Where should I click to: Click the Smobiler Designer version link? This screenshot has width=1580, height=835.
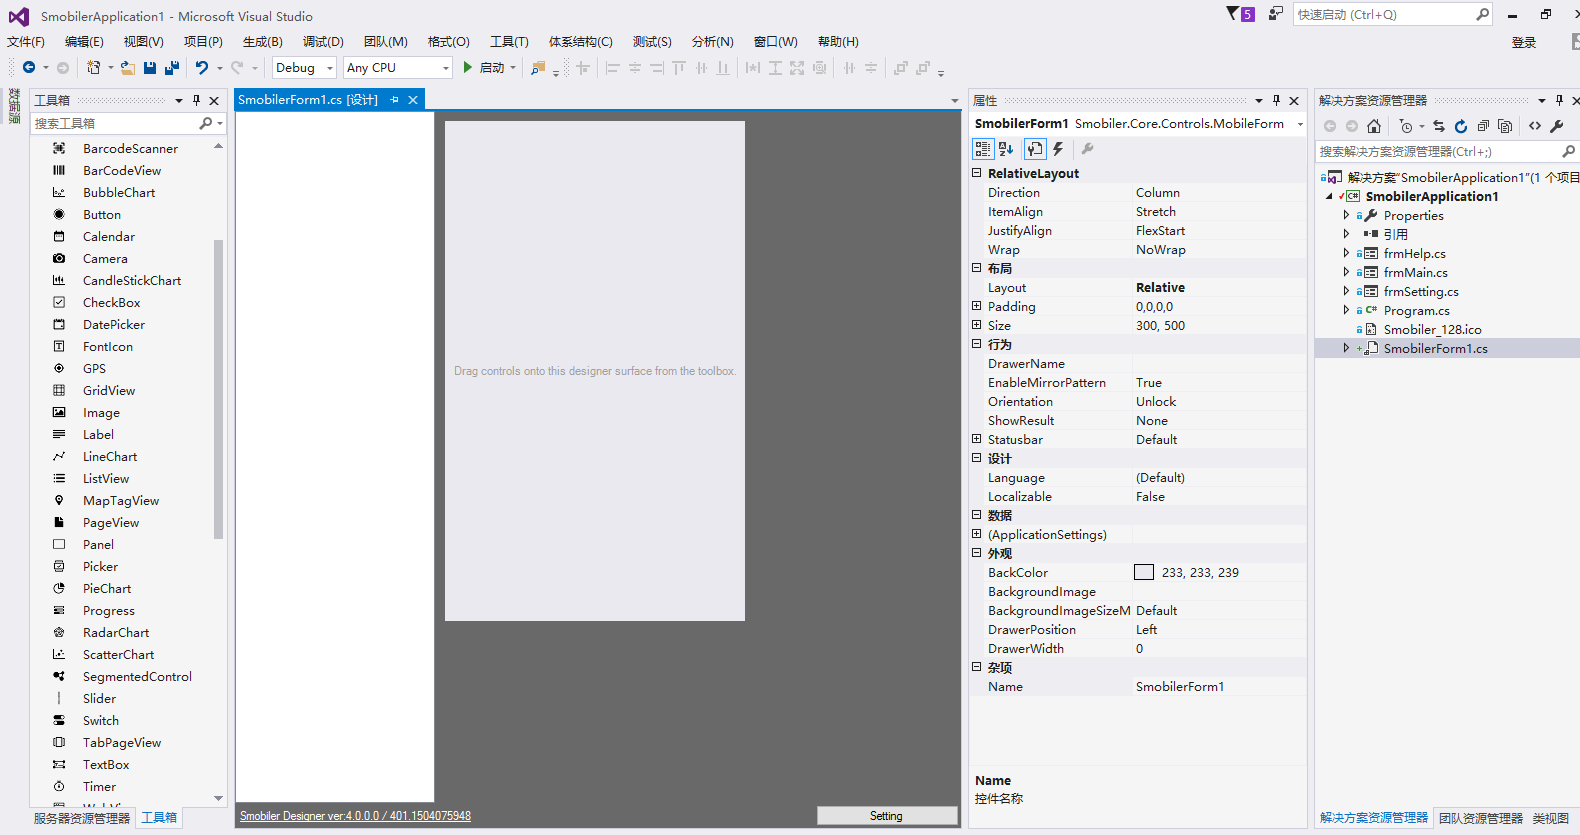(355, 816)
